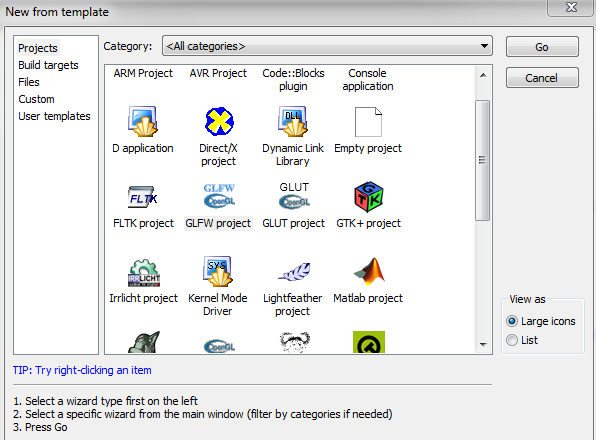Click the Dynamic Link Library label
This screenshot has width=596, height=440.
(x=293, y=154)
